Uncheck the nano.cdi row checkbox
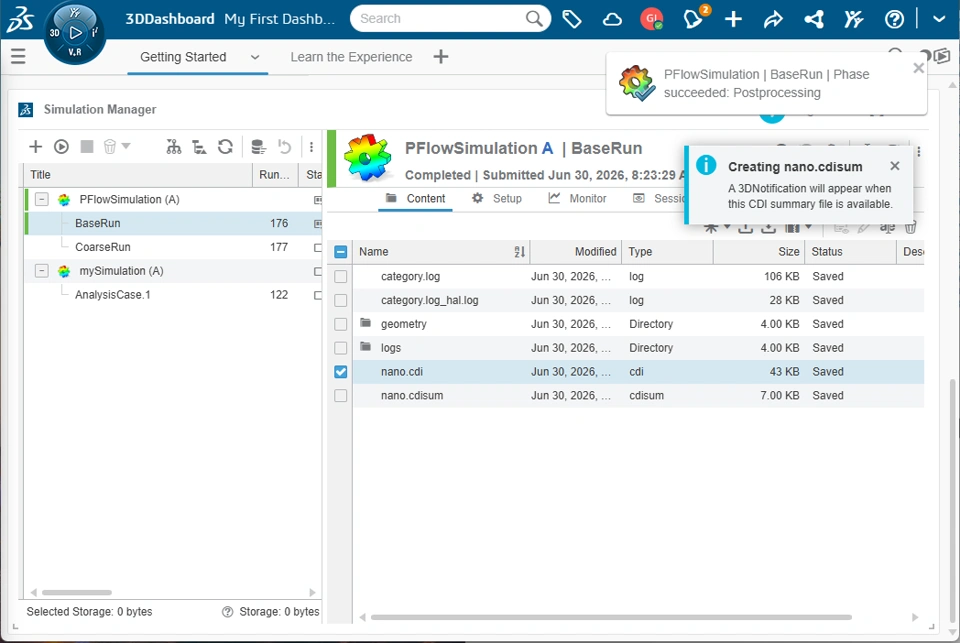 tap(341, 372)
